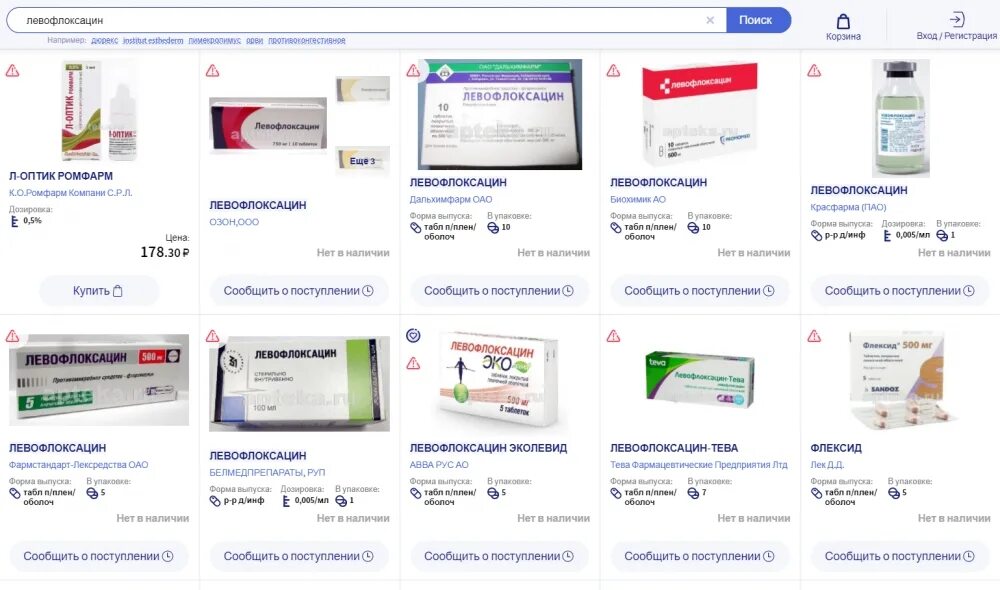The image size is (1000, 590).
Task: Click Сообщить о поступлении for Левофлоксацин Эколевид
Action: coord(499,556)
